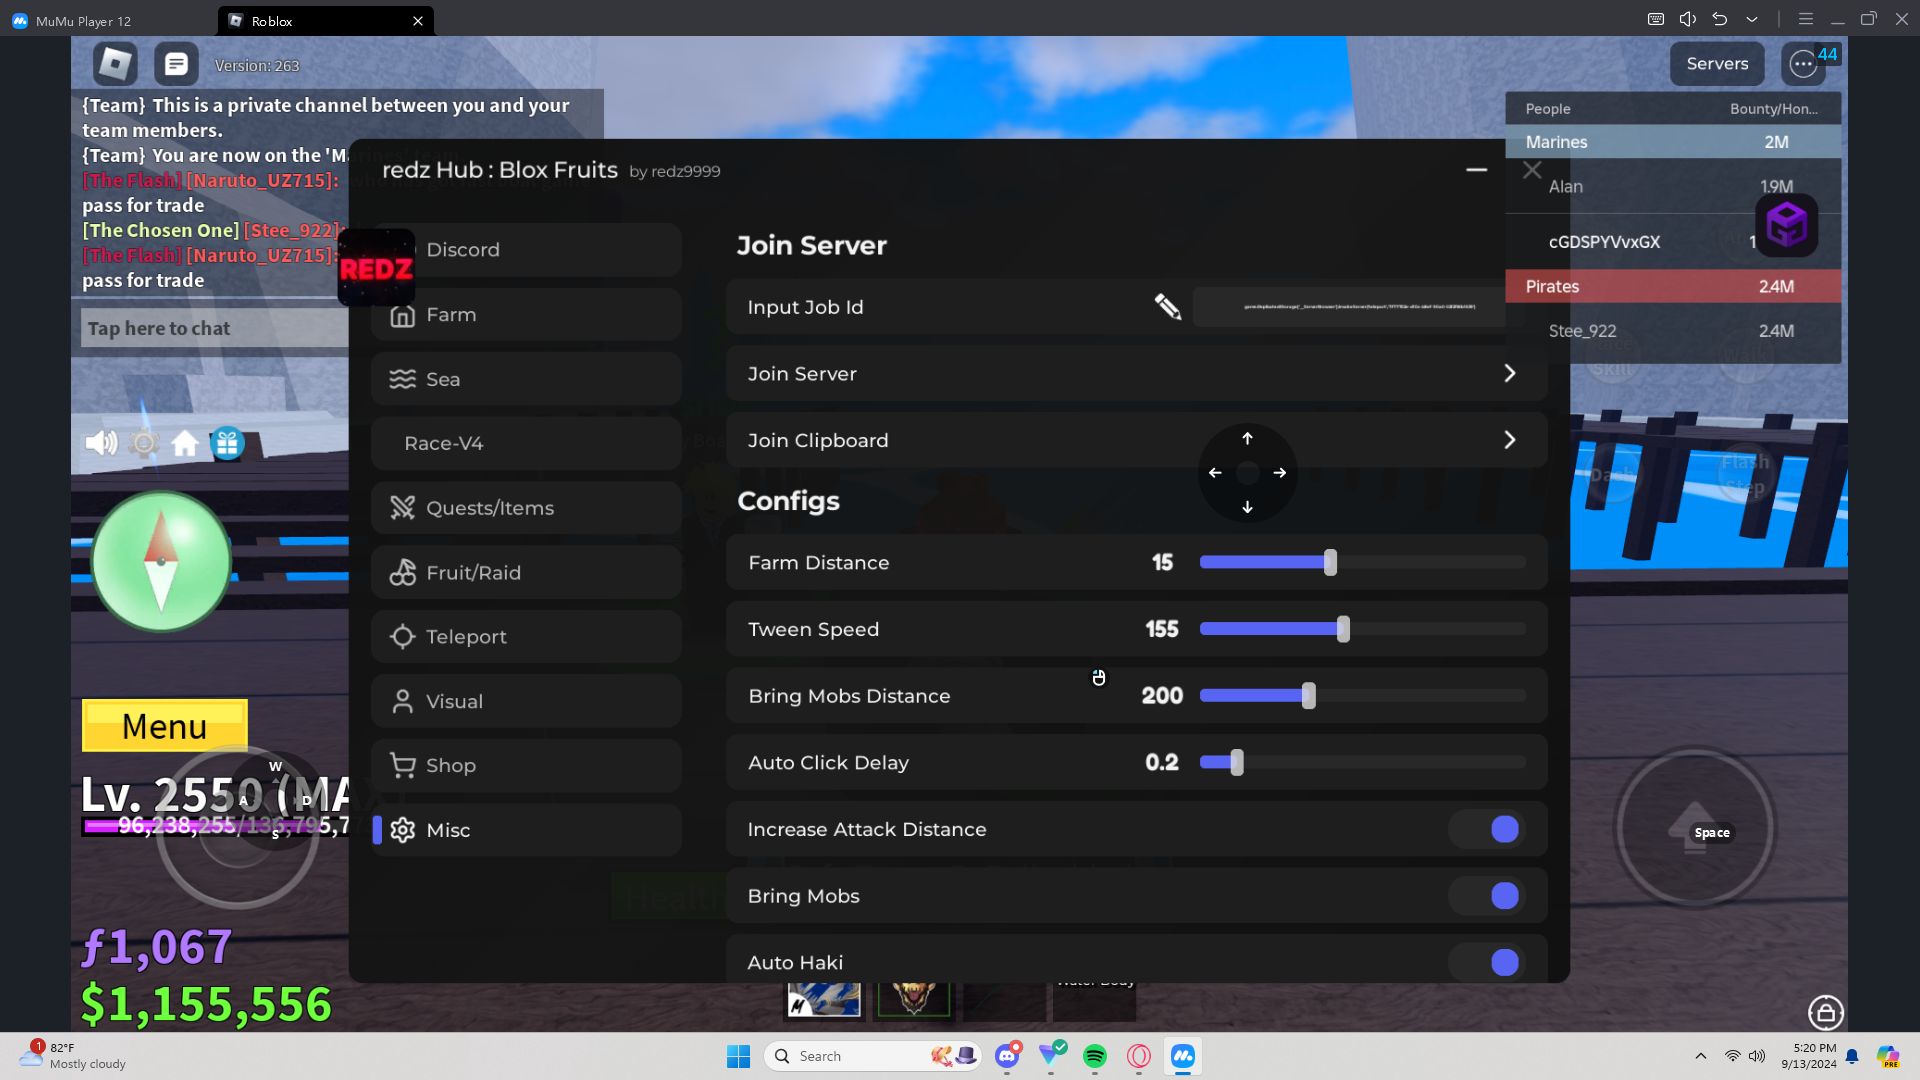The image size is (1920, 1080).
Task: Switch to the Fruit/Raid tab
Action: (527, 573)
